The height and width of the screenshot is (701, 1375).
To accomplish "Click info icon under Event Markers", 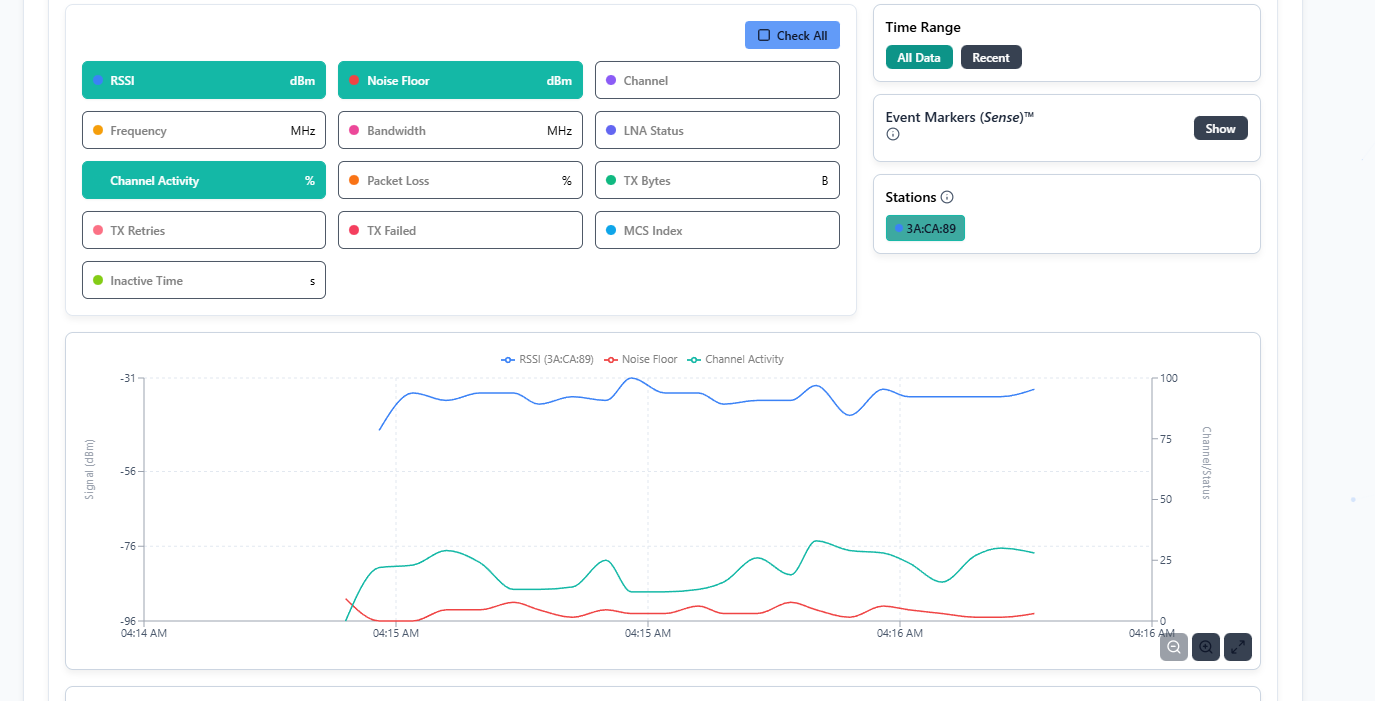I will [893, 134].
